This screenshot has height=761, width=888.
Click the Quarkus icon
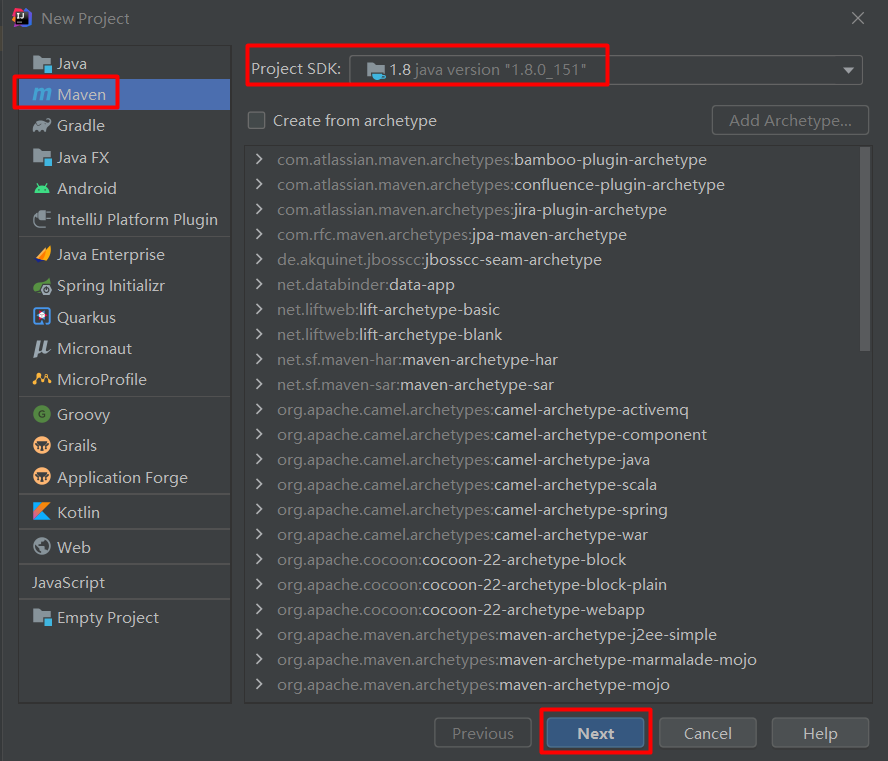point(42,317)
